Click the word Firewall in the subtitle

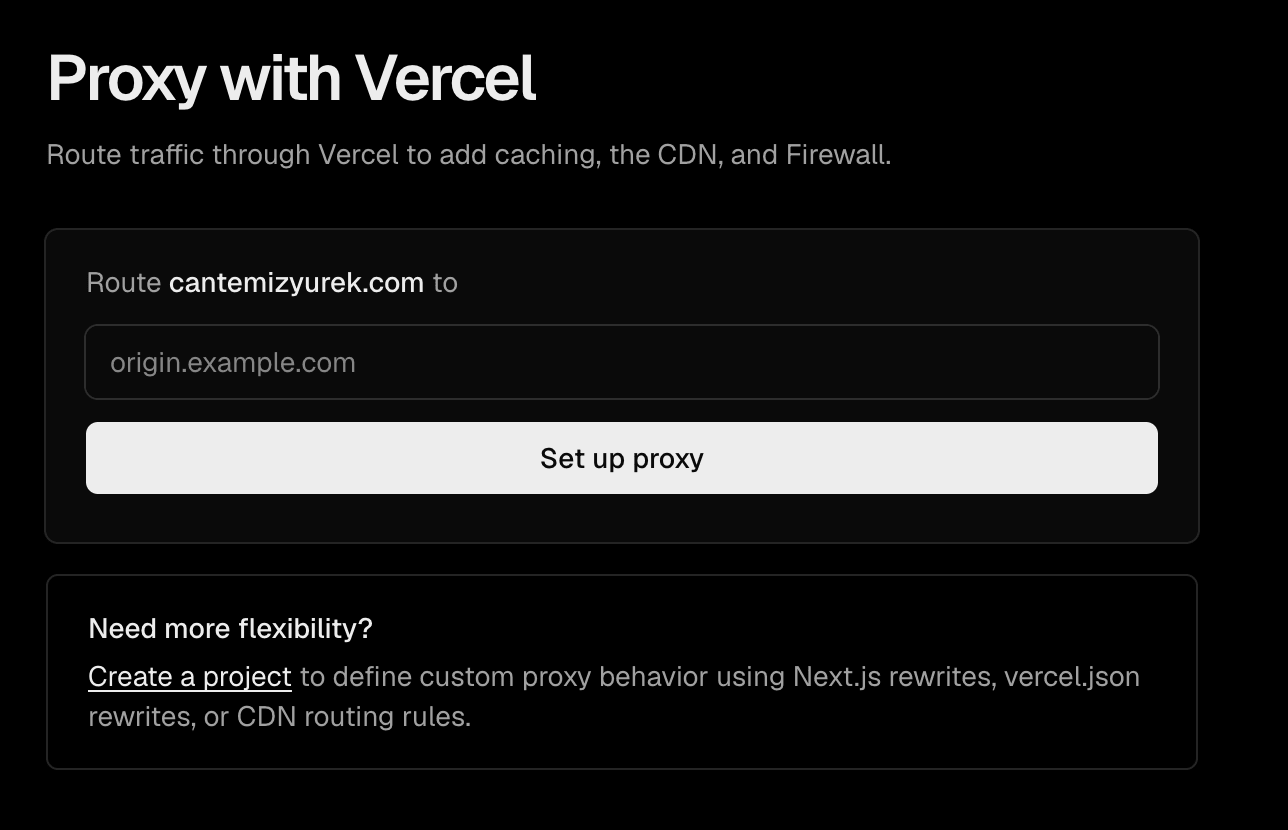tap(838, 156)
